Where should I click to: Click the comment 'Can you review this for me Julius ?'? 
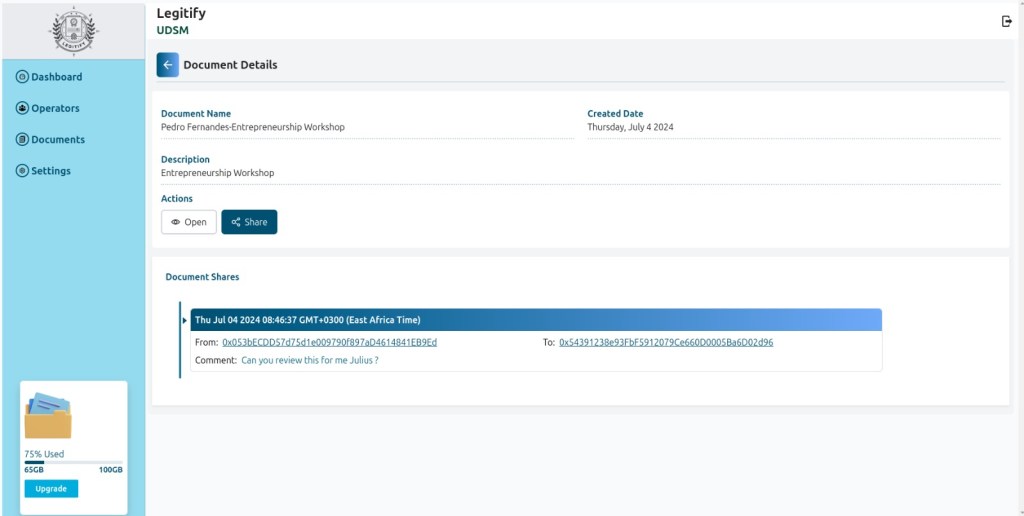[310, 360]
